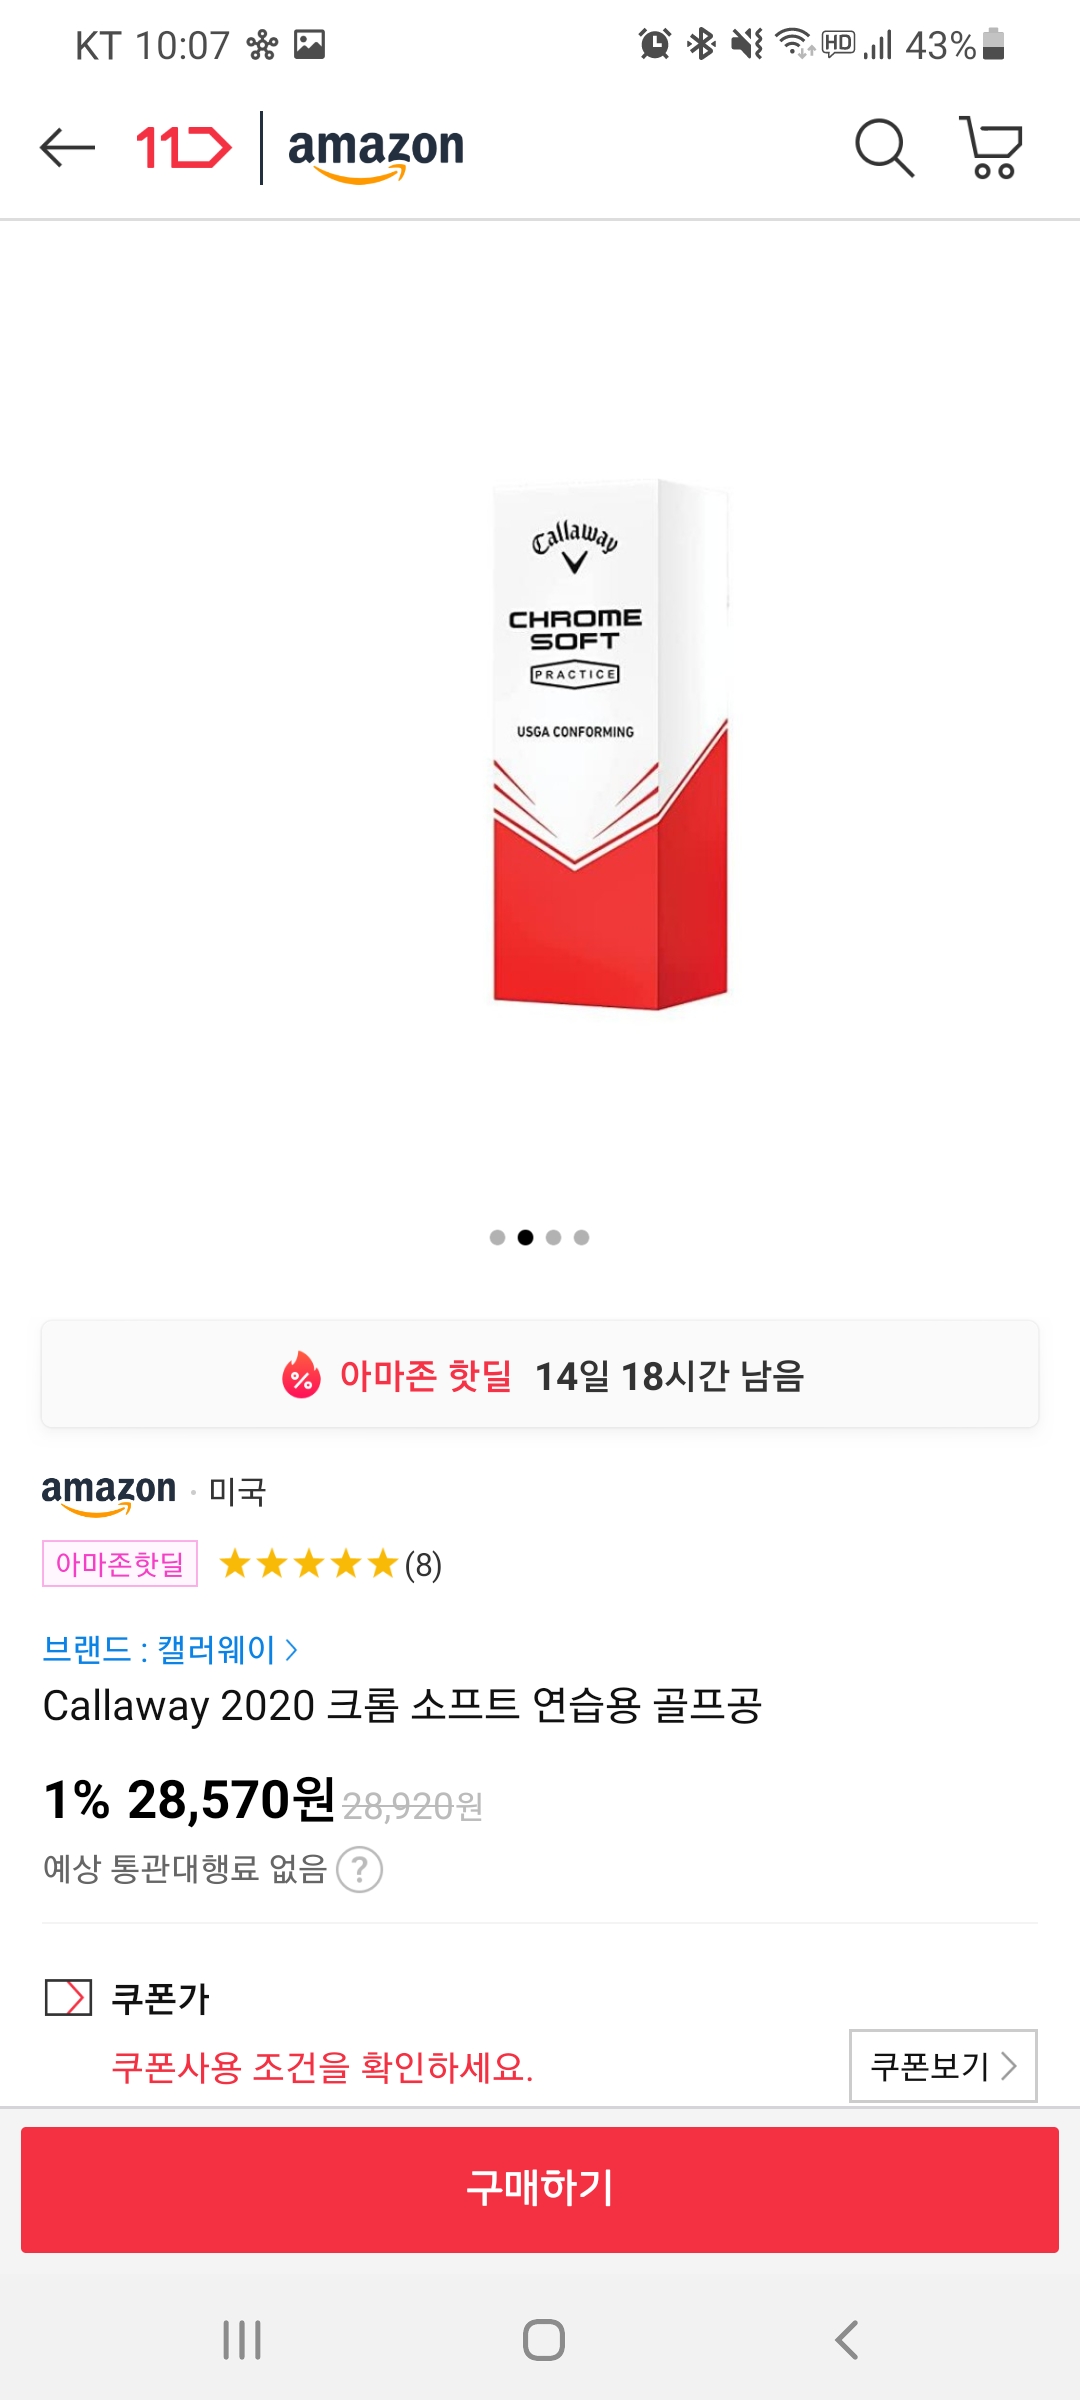Tap the 구매하기 purchase button
The height and width of the screenshot is (2400, 1080).
540,2189
